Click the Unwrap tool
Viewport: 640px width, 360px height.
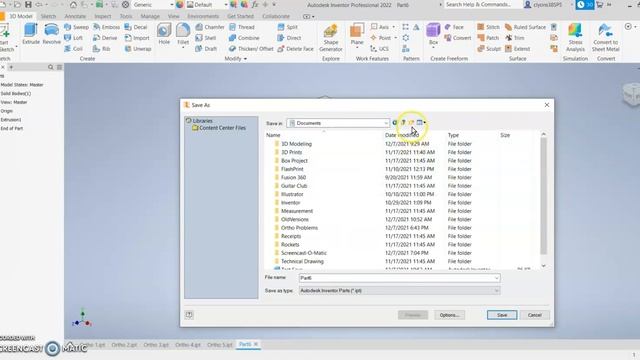(x=138, y=49)
